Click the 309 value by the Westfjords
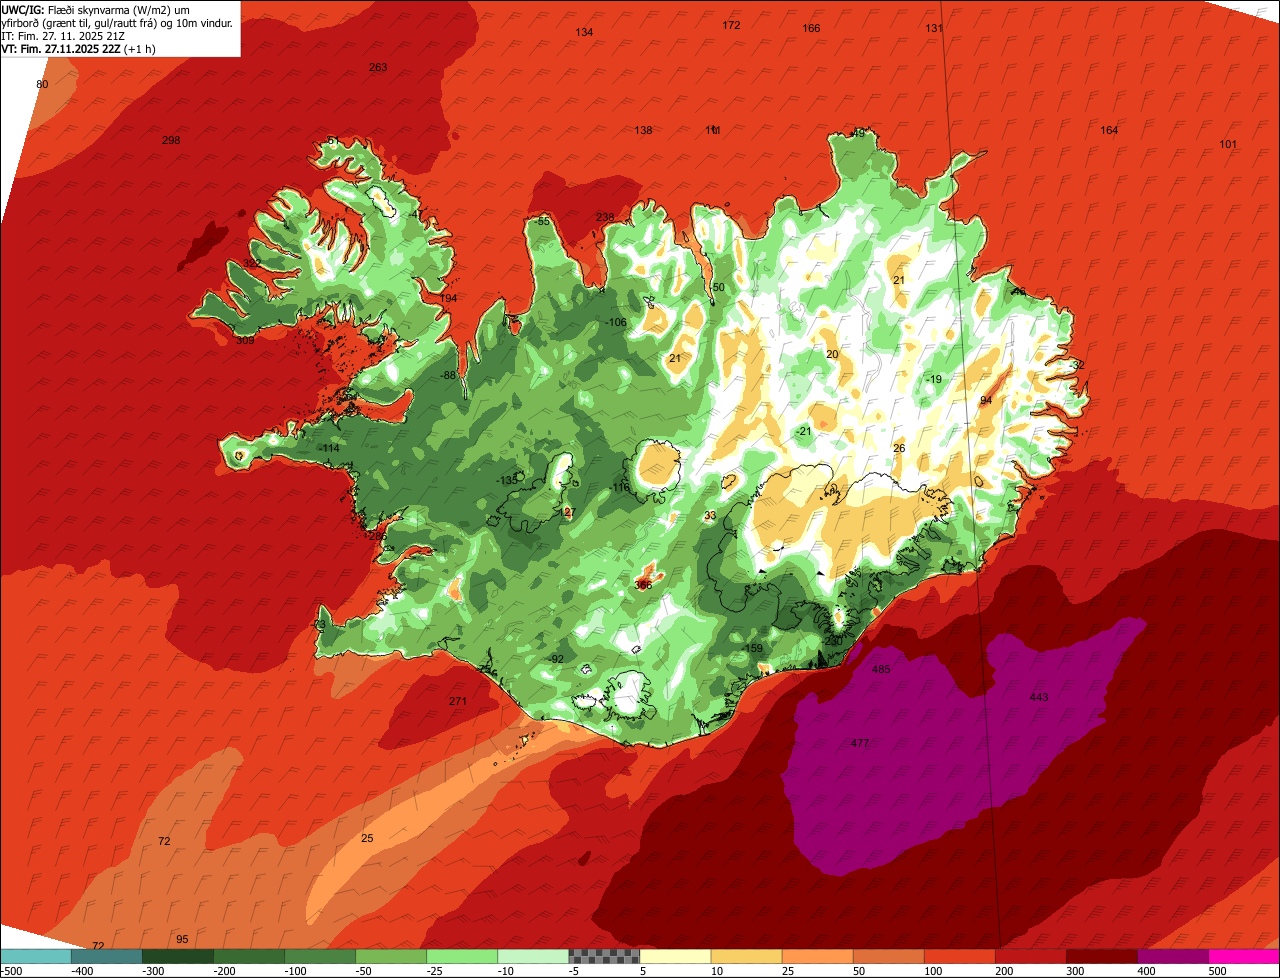The width and height of the screenshot is (1280, 978). click(x=245, y=340)
